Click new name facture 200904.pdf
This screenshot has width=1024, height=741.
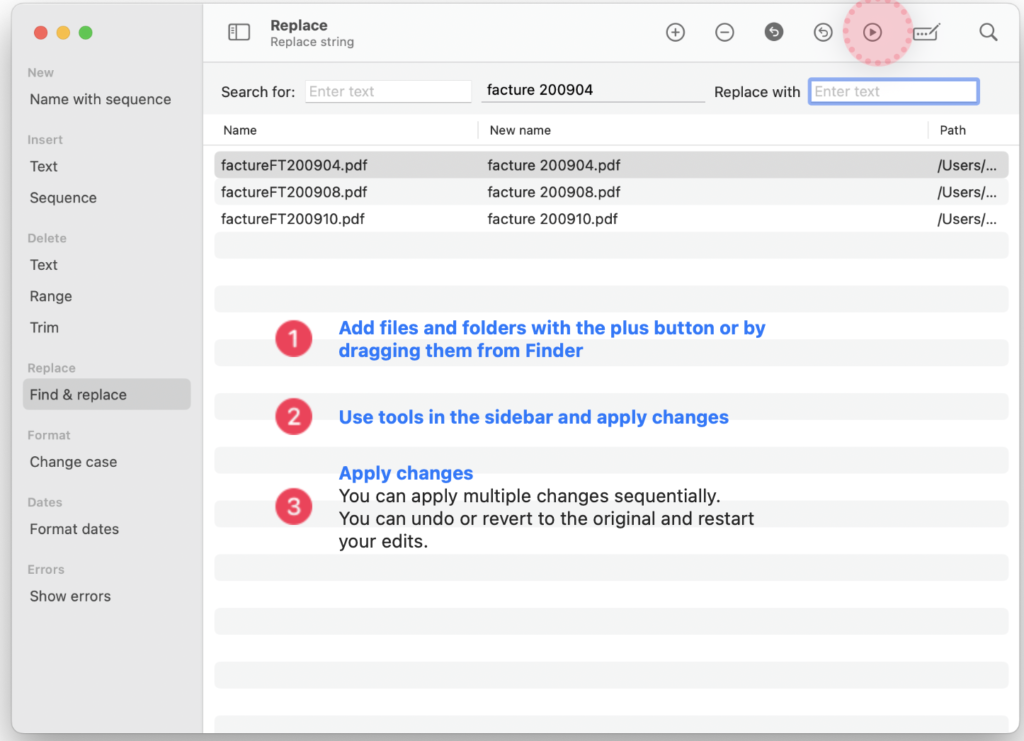coord(554,165)
